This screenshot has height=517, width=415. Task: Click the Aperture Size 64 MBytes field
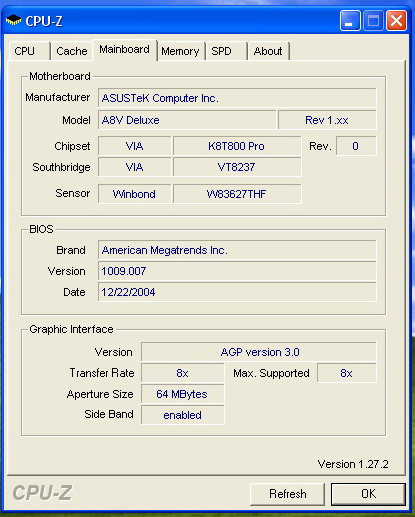tap(183, 394)
